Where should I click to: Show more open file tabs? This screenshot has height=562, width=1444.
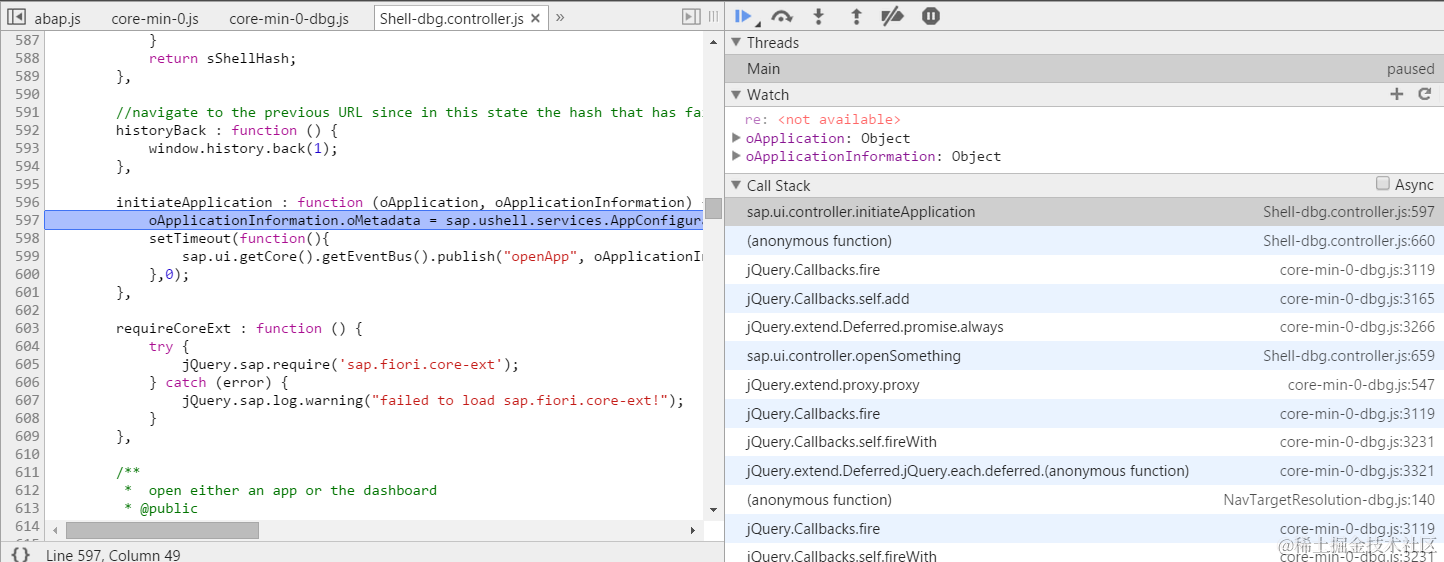(560, 17)
